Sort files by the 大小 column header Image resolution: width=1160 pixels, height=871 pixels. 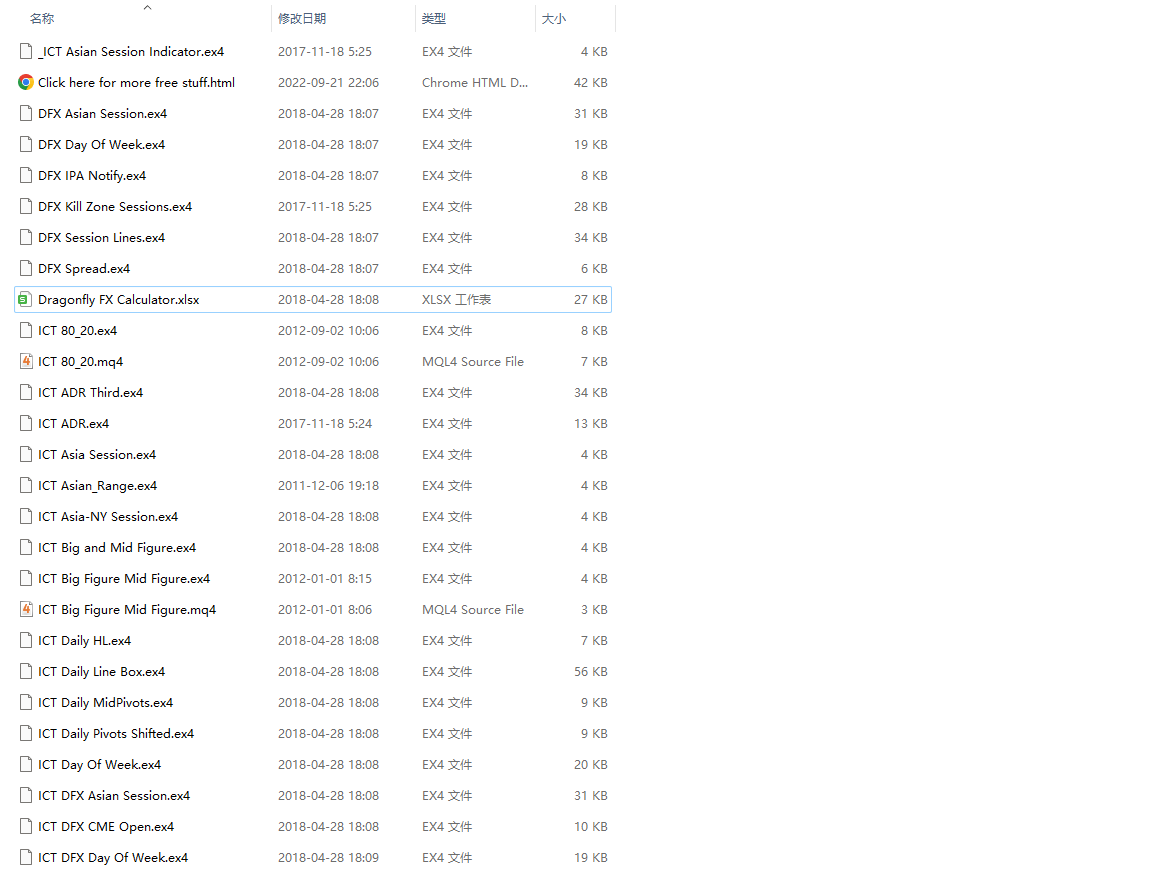pos(553,19)
